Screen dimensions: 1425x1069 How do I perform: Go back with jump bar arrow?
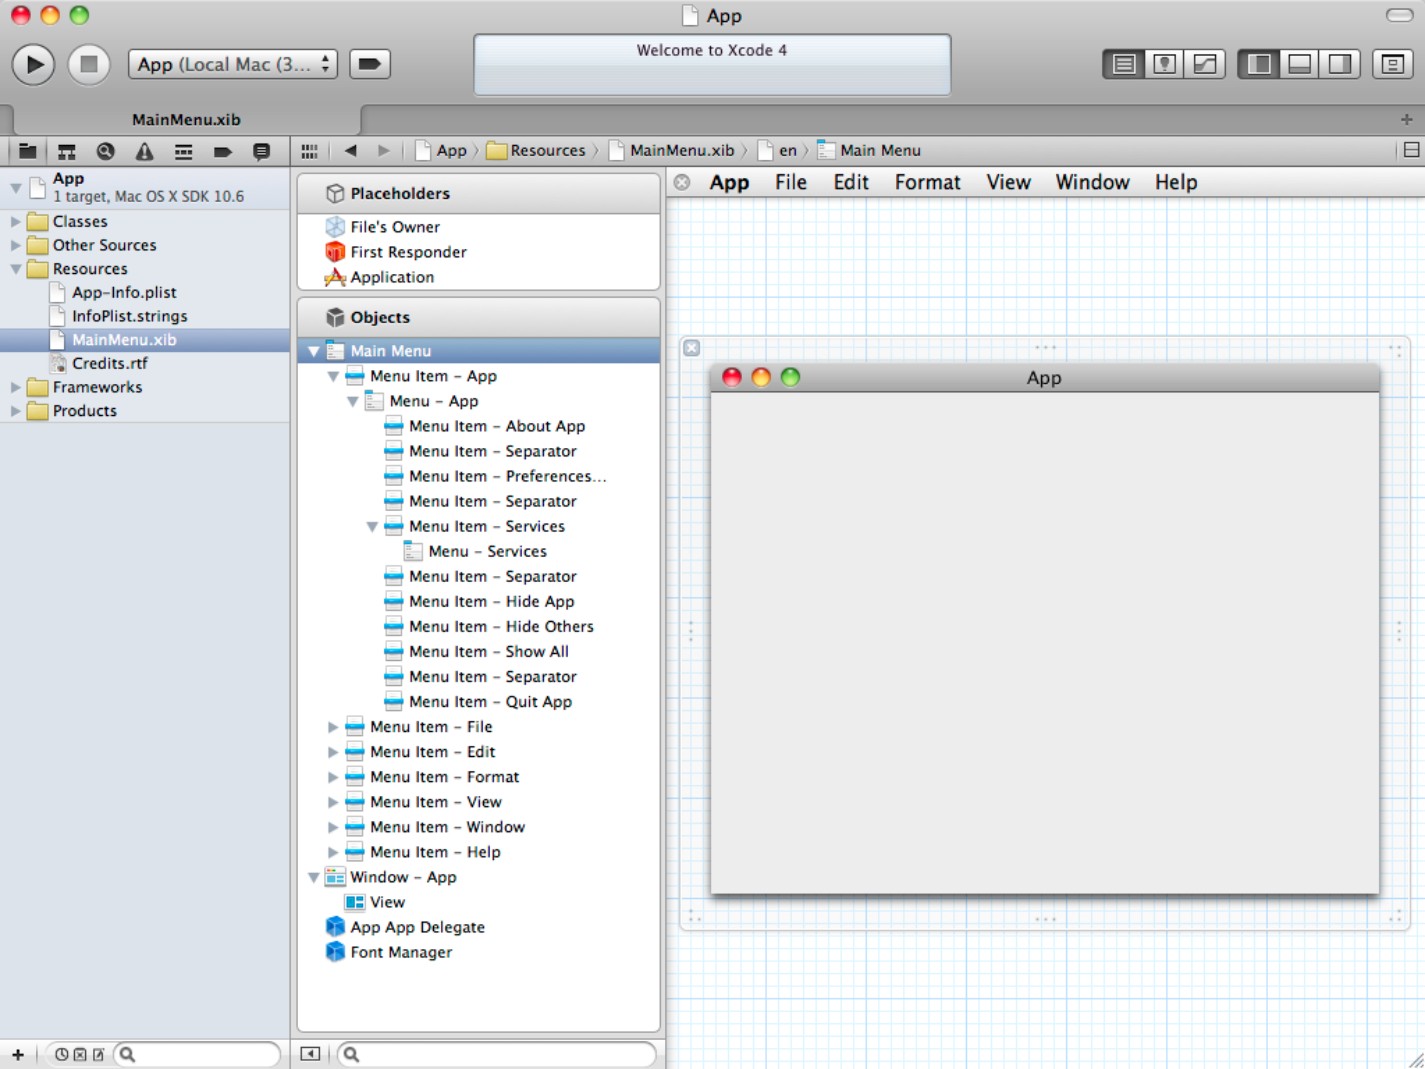(350, 151)
